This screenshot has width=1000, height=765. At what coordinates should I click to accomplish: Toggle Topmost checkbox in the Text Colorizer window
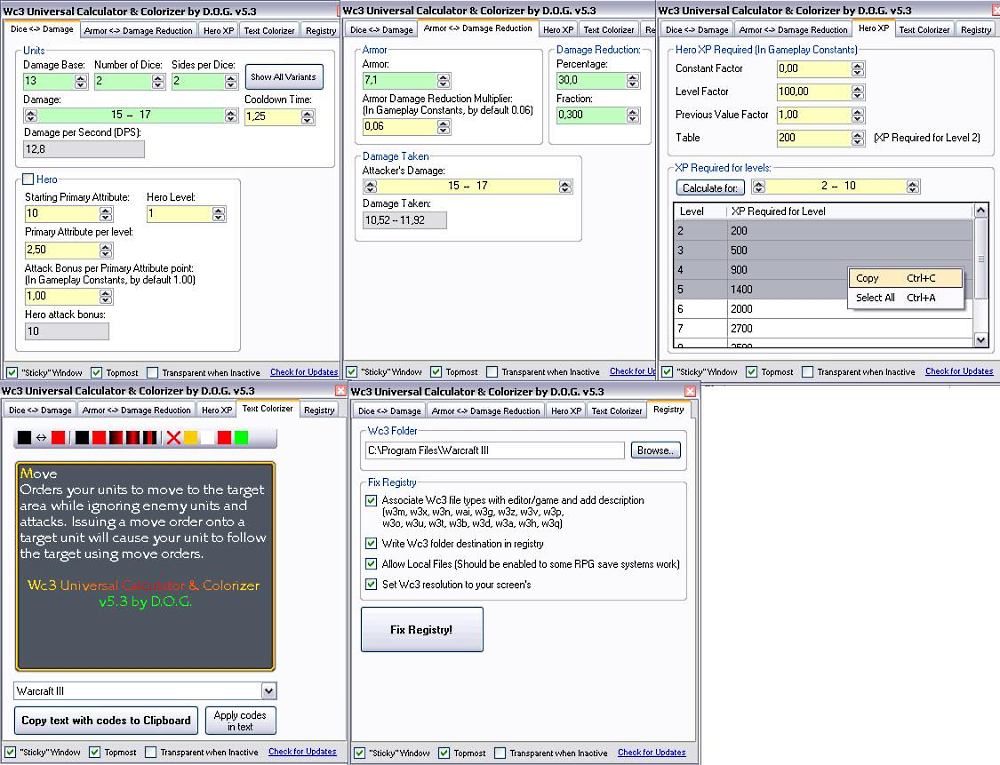point(95,752)
